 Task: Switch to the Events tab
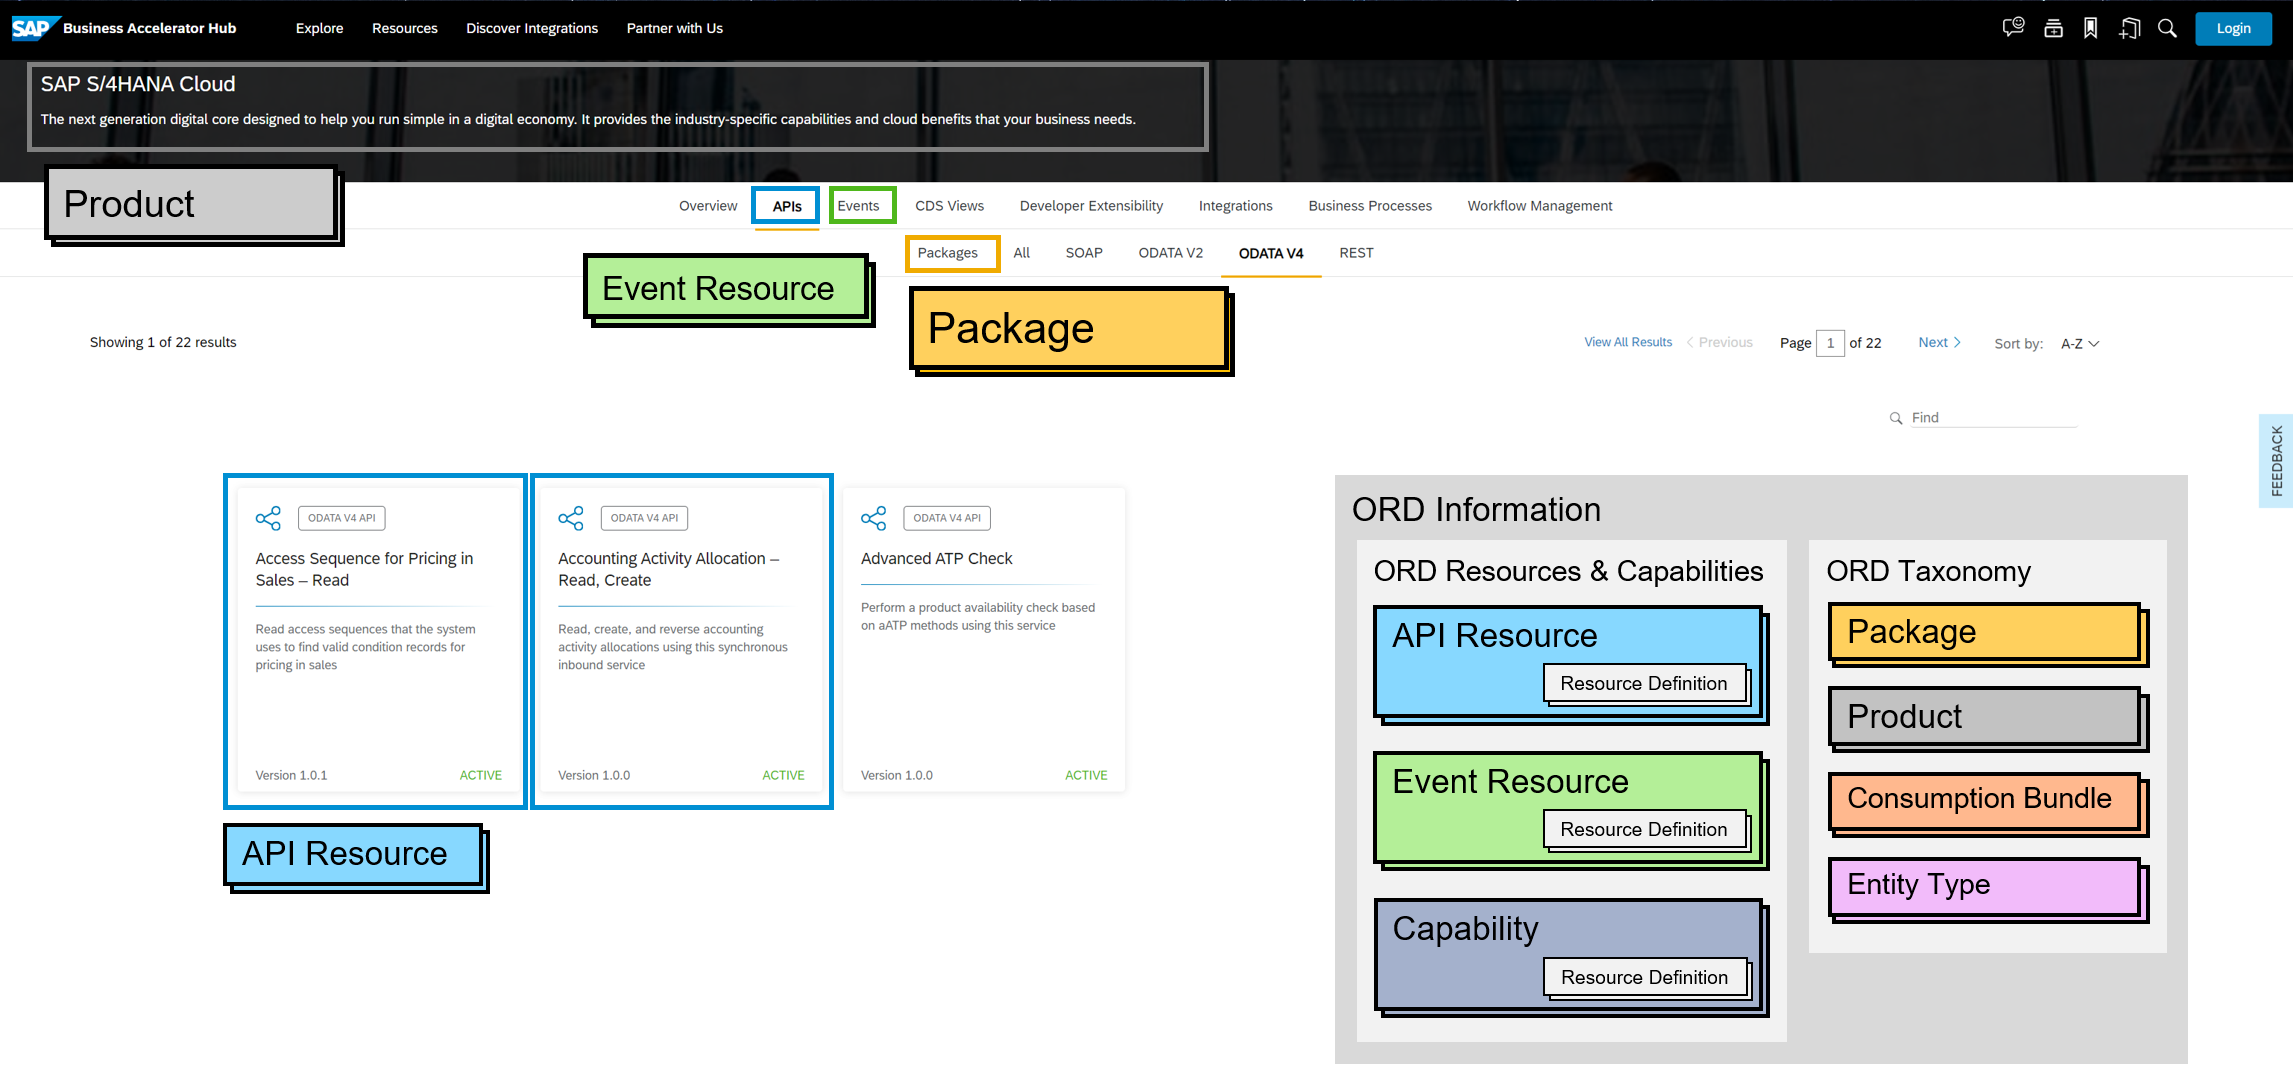pyautogui.click(x=861, y=205)
